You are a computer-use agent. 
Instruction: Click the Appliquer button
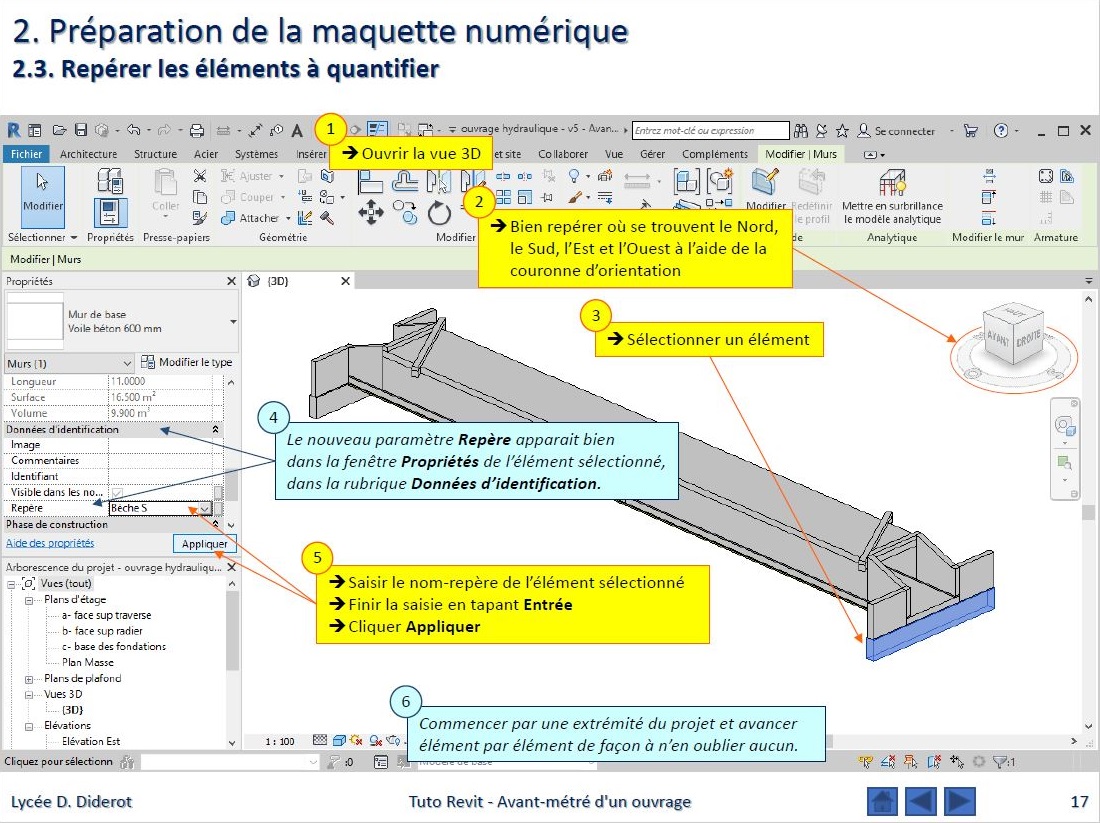pos(205,544)
